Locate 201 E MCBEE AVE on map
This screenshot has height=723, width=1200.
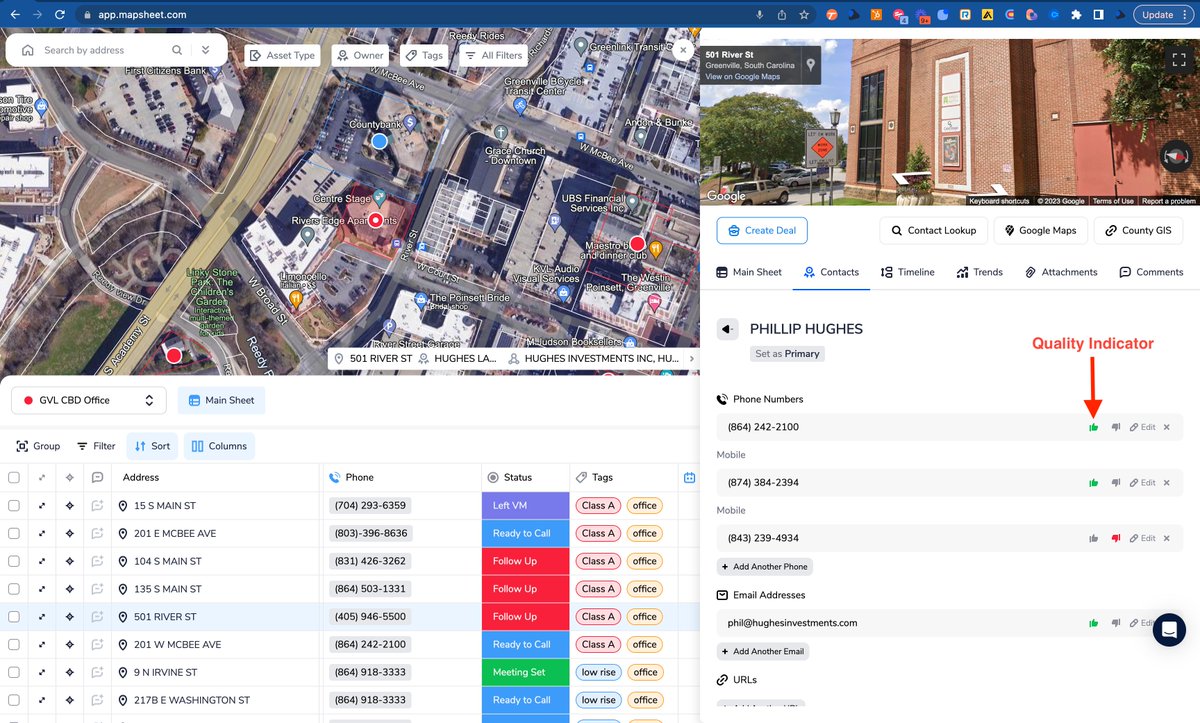tap(70, 533)
